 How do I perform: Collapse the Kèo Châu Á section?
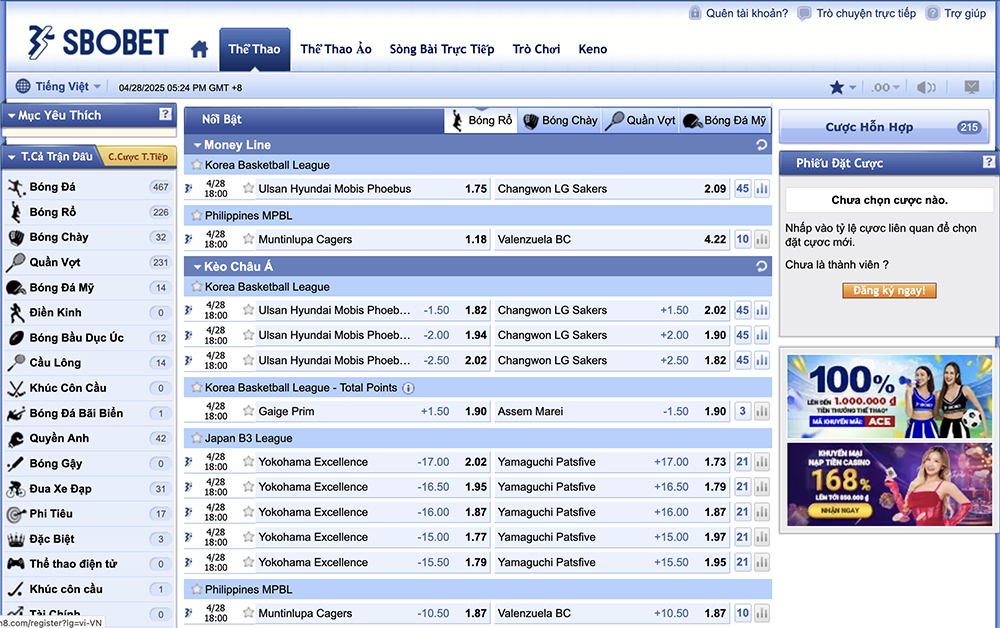coord(197,267)
